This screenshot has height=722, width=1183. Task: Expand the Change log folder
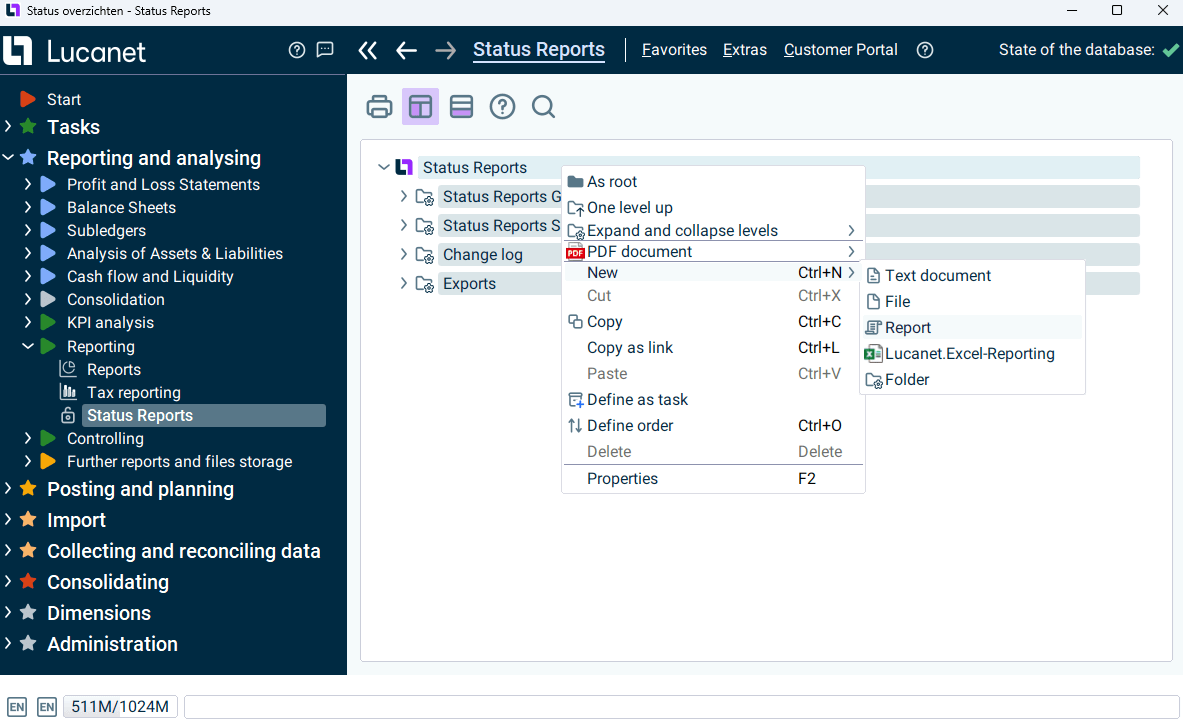[x=404, y=254]
